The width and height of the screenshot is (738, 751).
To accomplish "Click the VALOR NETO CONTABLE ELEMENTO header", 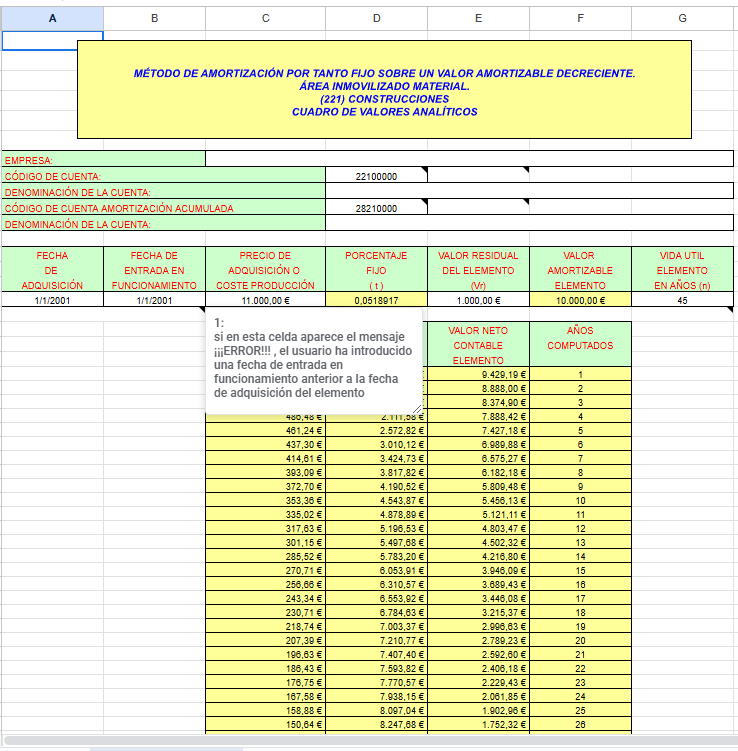I will 478,344.
